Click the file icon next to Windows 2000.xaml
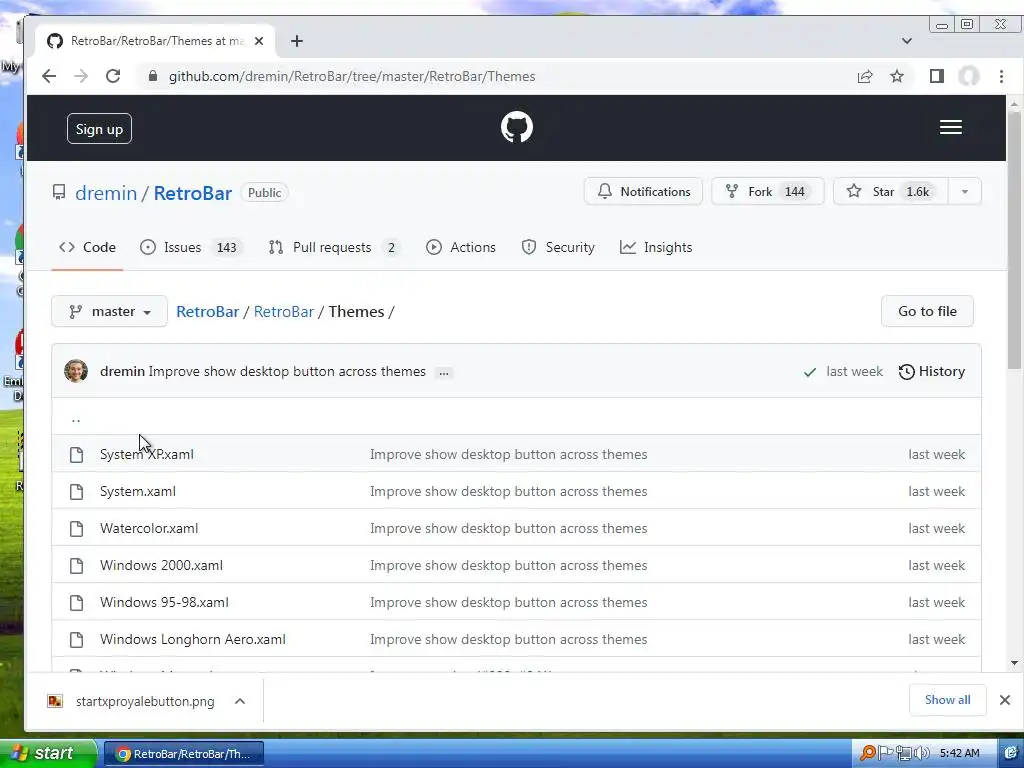 click(76, 566)
